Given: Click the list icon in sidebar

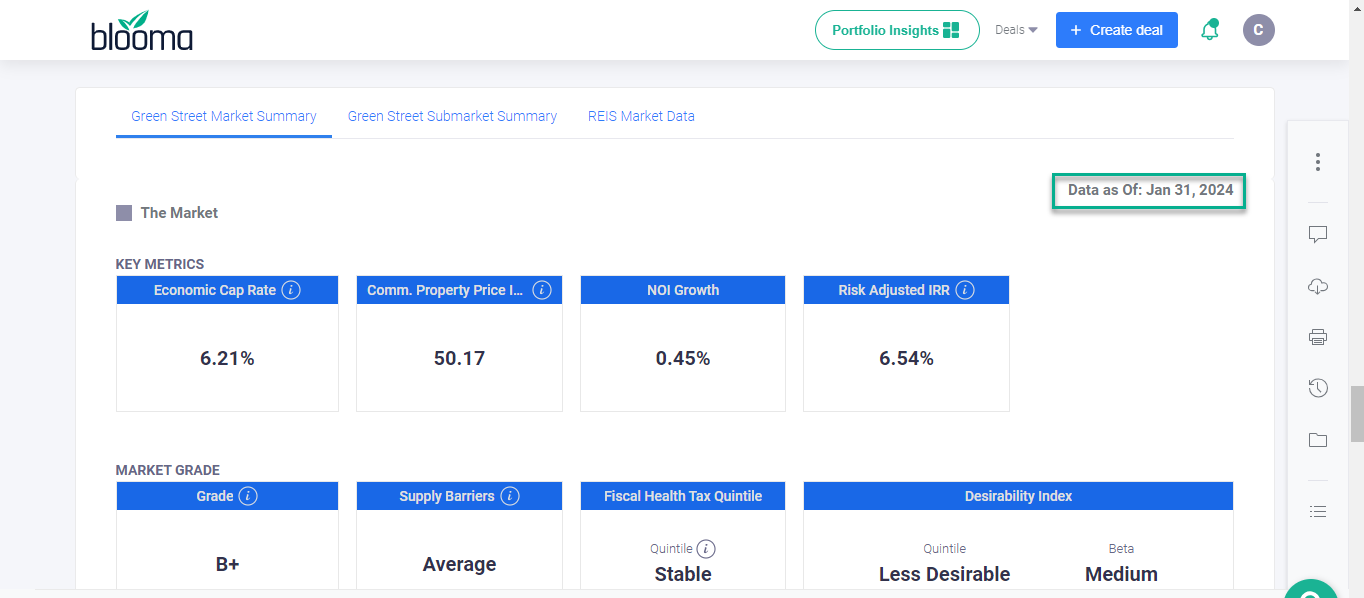Looking at the screenshot, I should (x=1318, y=511).
